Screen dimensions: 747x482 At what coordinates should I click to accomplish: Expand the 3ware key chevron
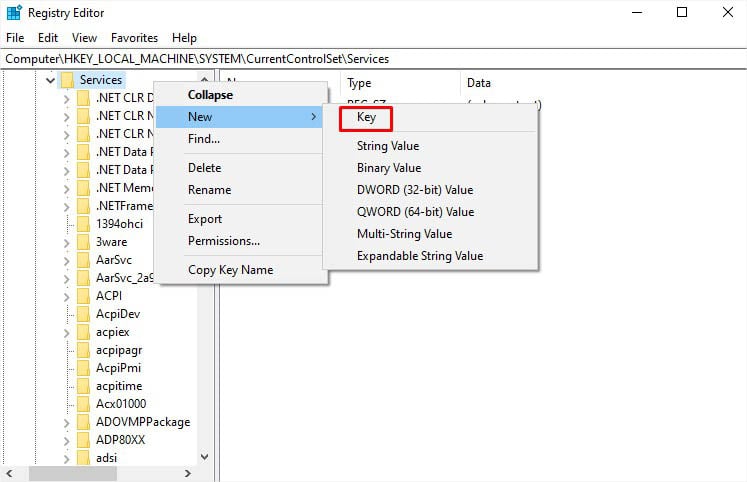tap(67, 242)
